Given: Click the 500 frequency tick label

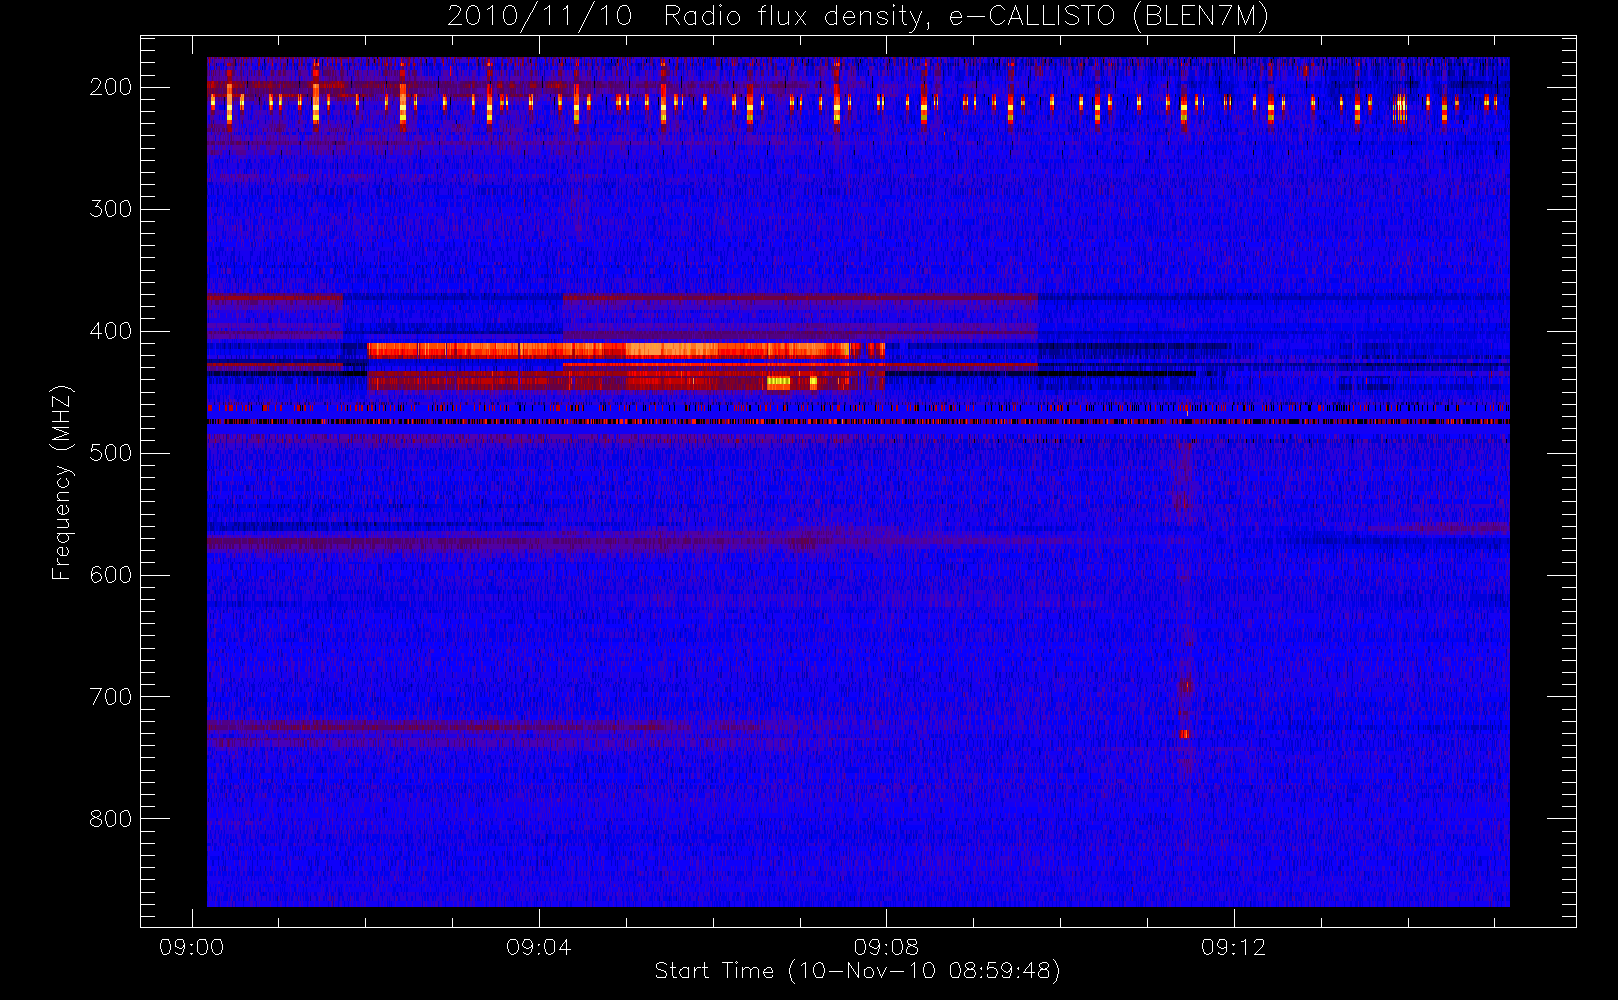Looking at the screenshot, I should tap(111, 453).
